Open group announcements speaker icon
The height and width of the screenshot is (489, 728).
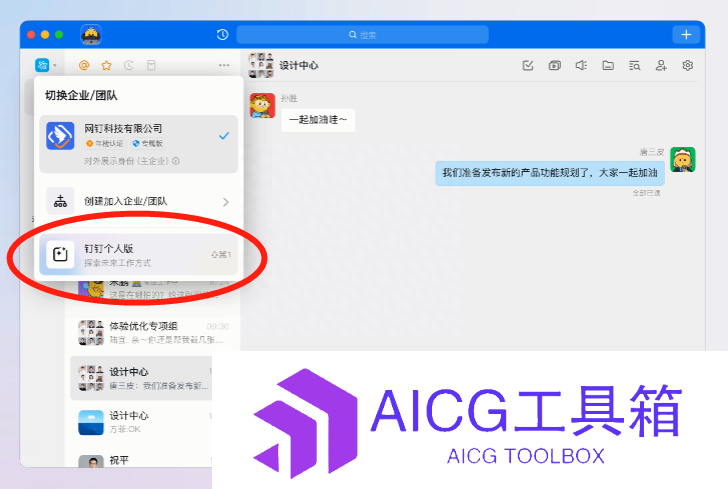(x=581, y=65)
